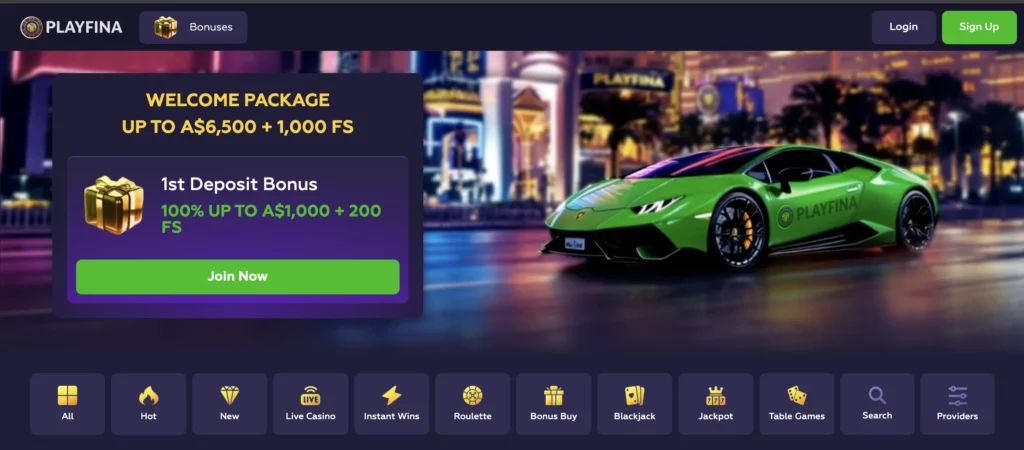This screenshot has width=1024, height=450.
Task: Open the Roulette wheel category
Action: point(472,404)
